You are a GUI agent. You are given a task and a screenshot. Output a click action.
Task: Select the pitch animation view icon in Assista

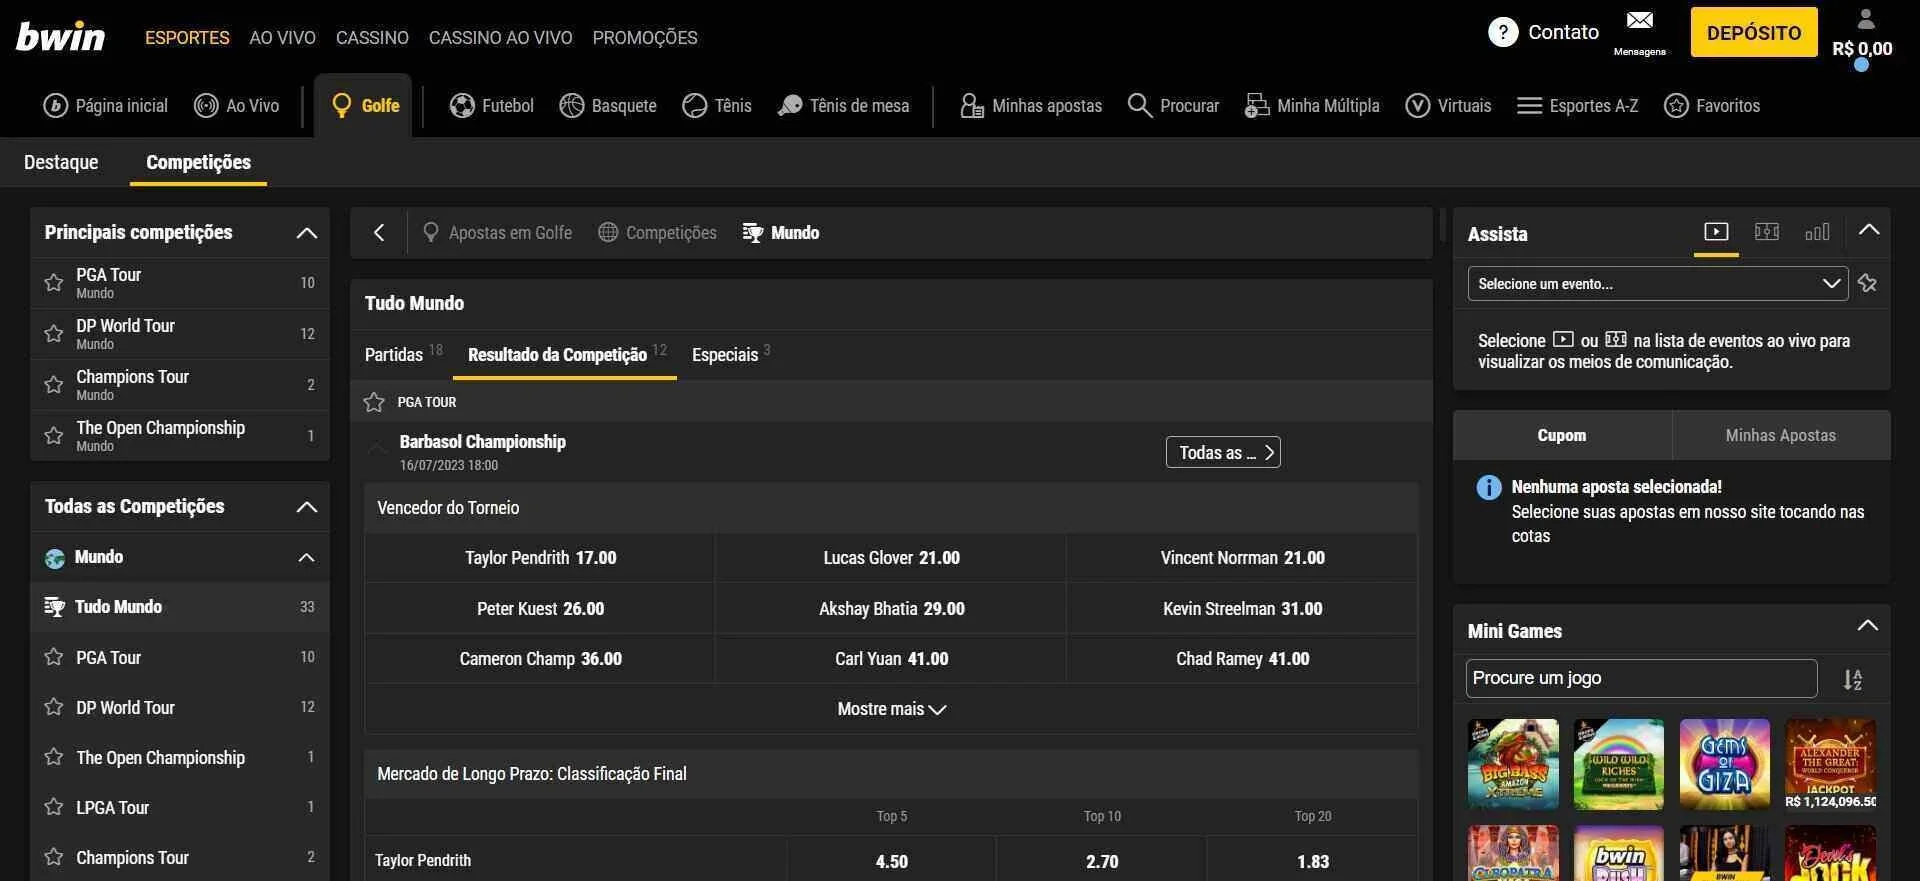coord(1767,232)
